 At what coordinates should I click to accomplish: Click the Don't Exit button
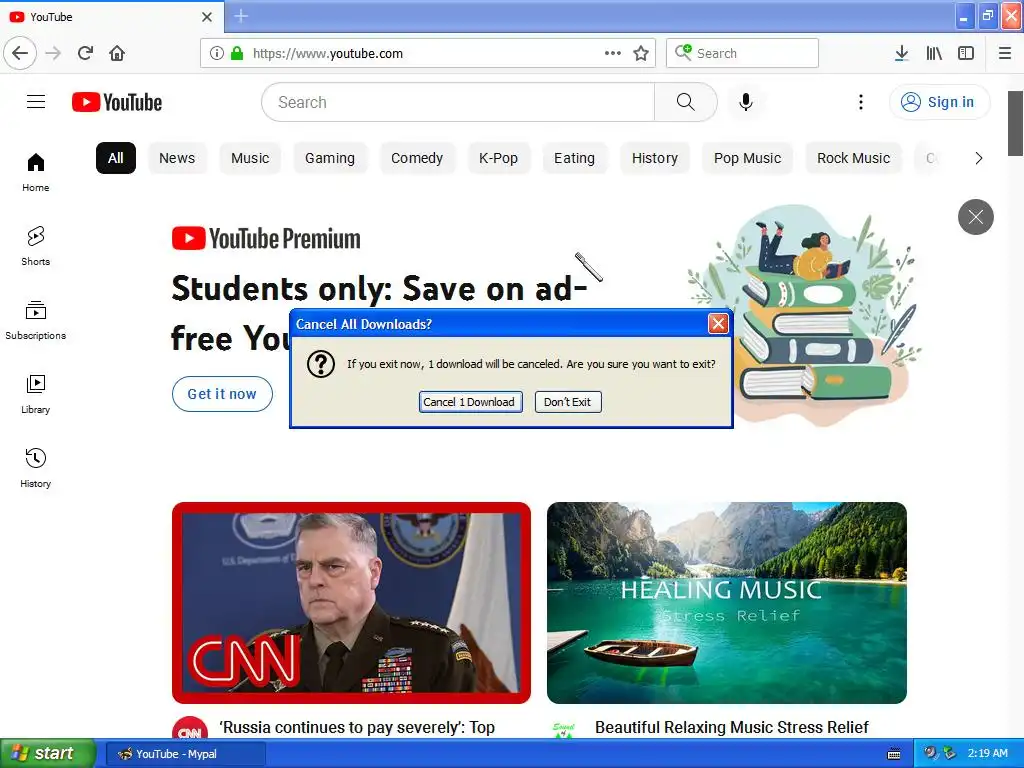[568, 402]
